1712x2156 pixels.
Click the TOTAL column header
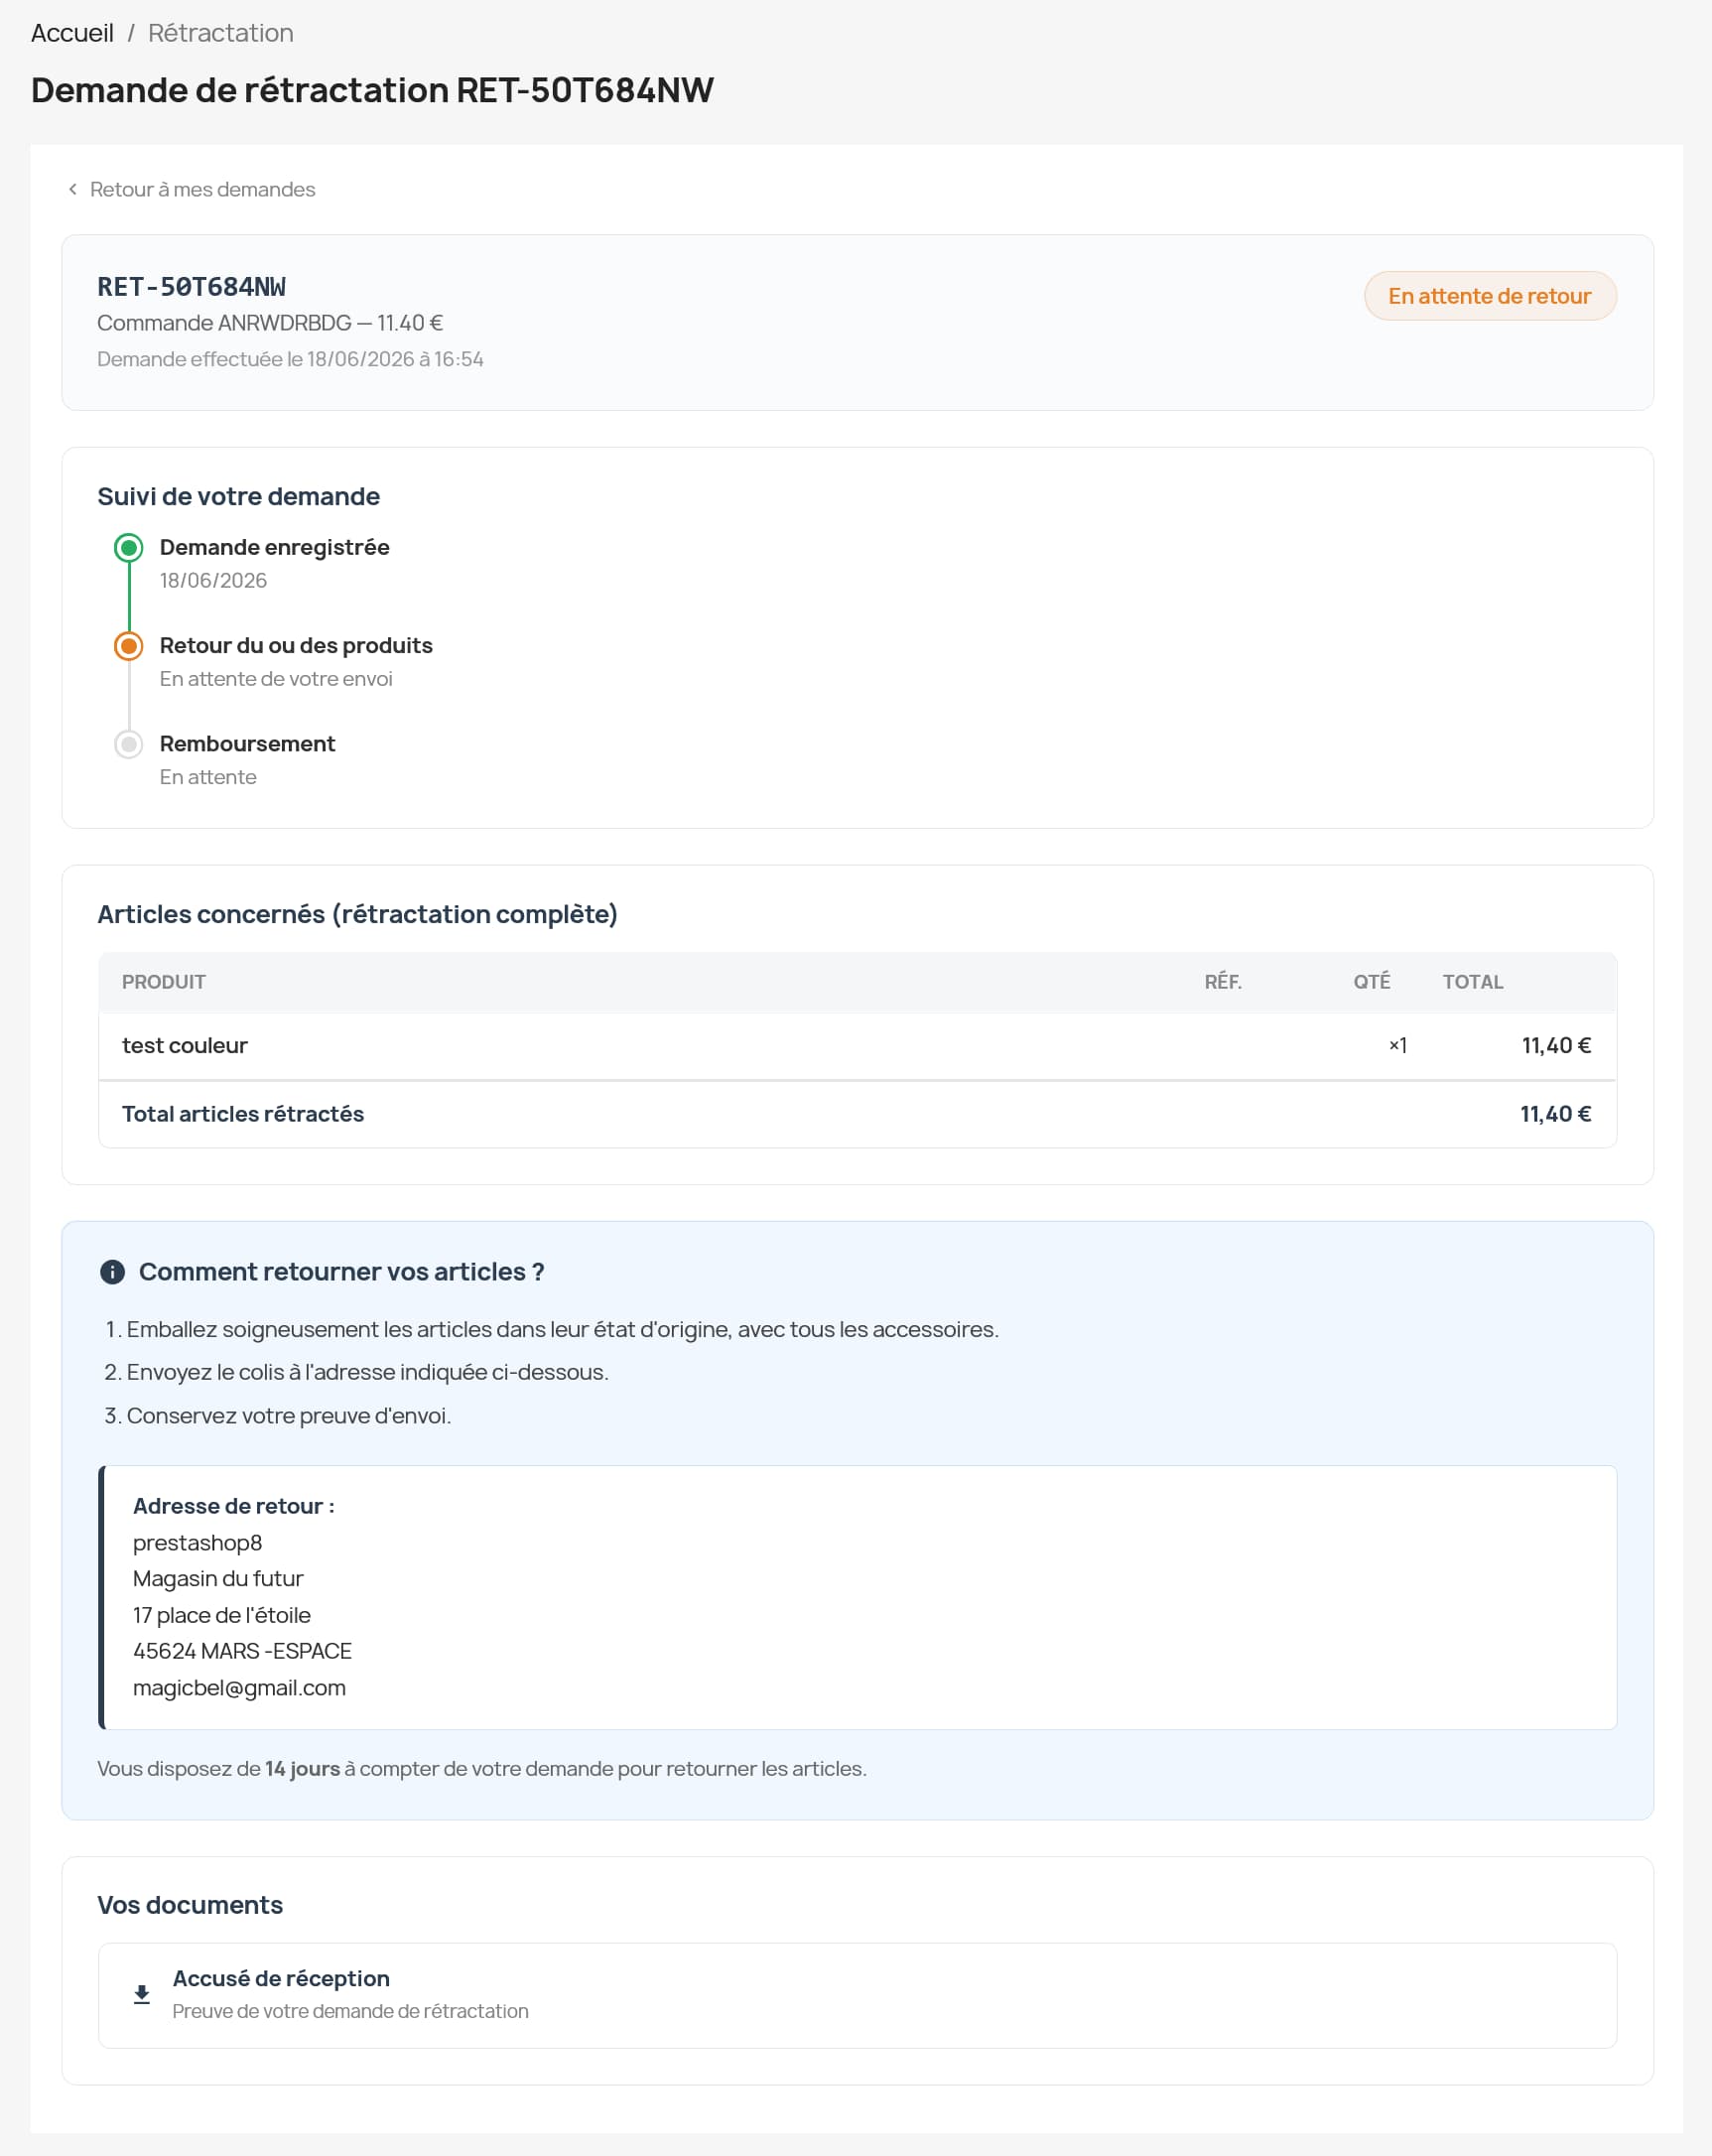tap(1472, 982)
